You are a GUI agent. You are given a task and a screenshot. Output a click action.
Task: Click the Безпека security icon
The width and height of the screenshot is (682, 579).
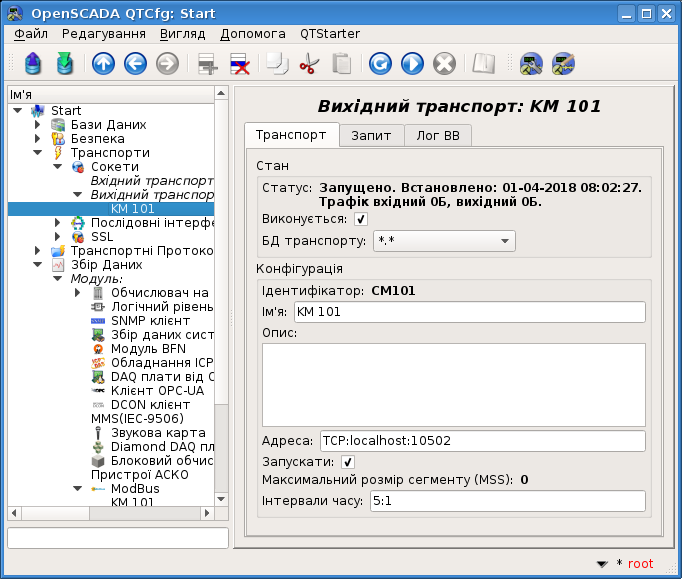[58, 139]
